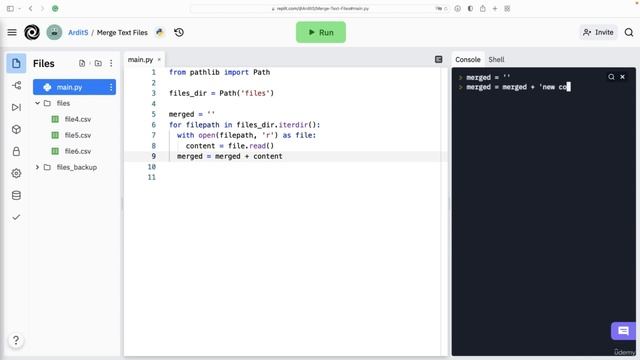The image size is (640, 360).
Task: Invite collaborators with the Invite button
Action: tap(598, 32)
